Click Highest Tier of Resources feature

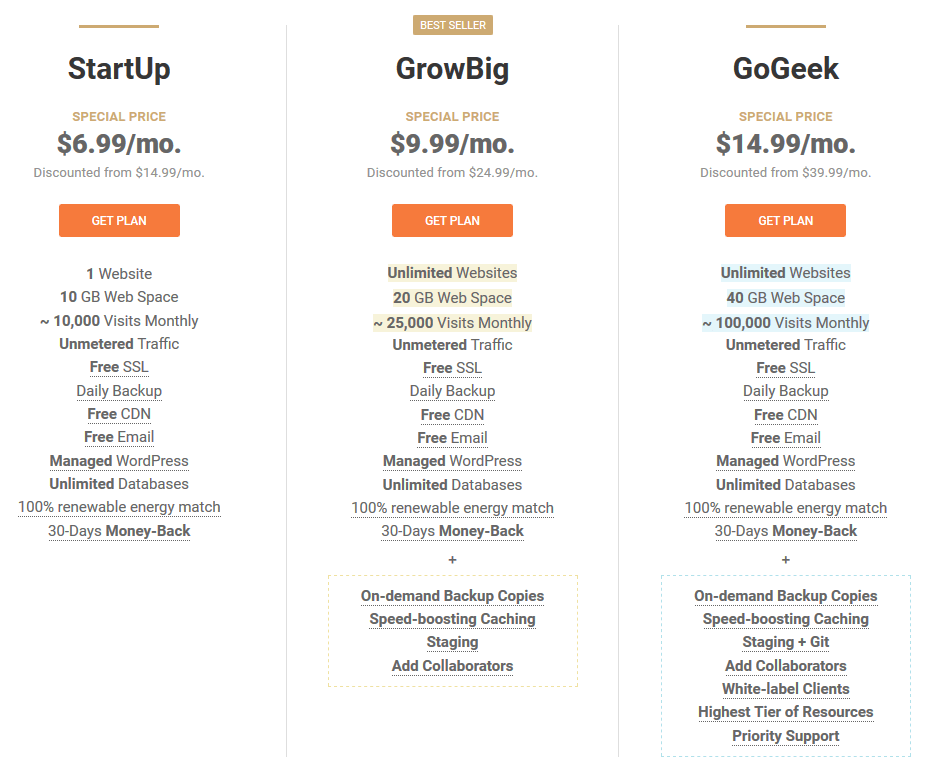[785, 713]
